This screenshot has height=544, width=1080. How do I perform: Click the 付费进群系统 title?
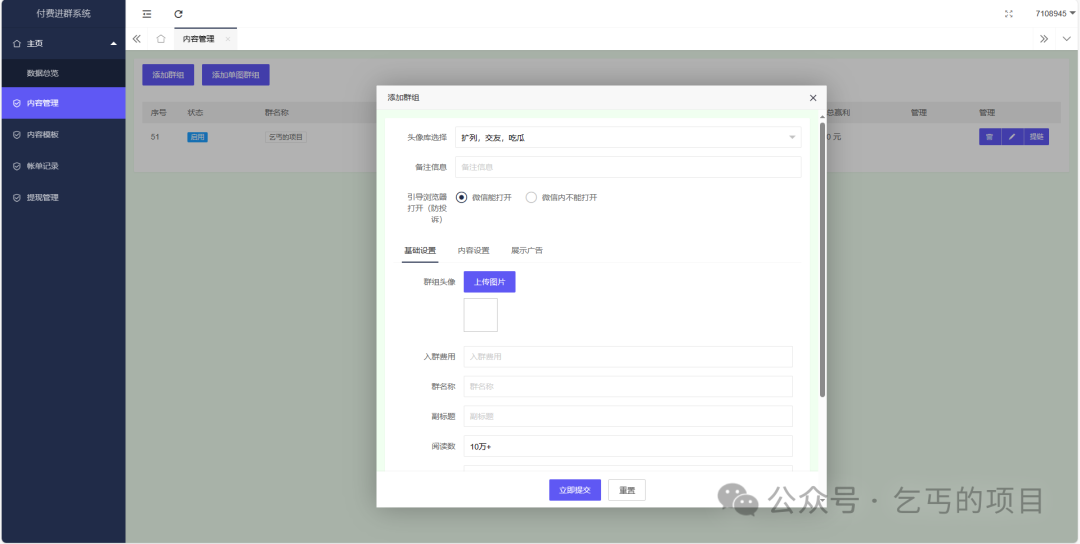[63, 14]
